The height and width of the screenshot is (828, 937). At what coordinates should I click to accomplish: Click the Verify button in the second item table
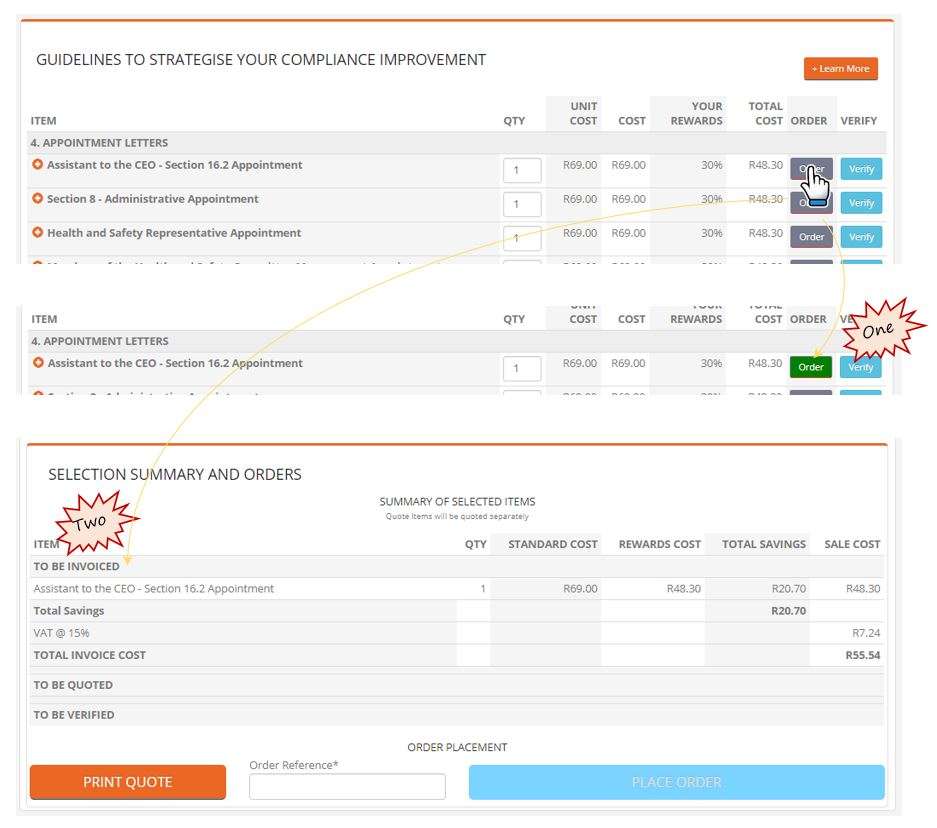coord(860,367)
